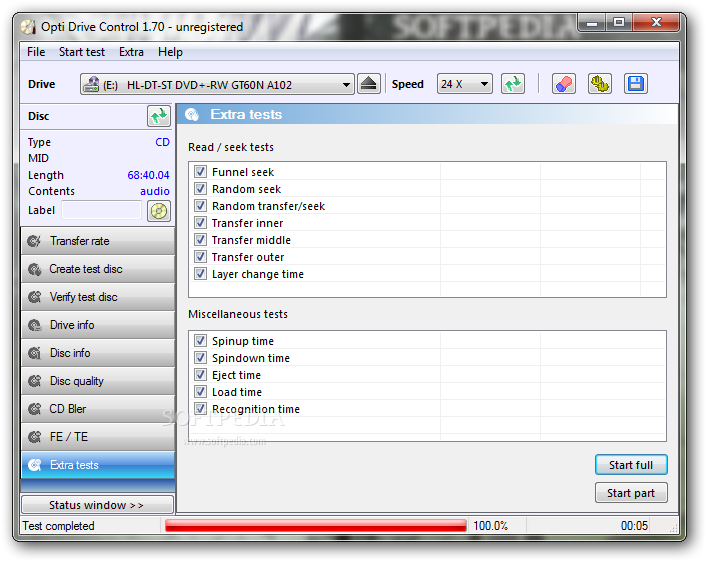Click the CD Bler sidebar icon
The width and height of the screenshot is (707, 562).
[34, 409]
